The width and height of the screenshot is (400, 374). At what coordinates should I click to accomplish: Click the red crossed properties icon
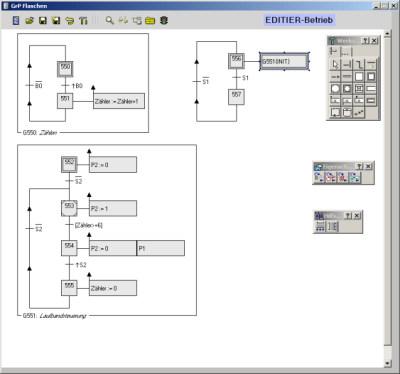pyautogui.click(x=343, y=177)
